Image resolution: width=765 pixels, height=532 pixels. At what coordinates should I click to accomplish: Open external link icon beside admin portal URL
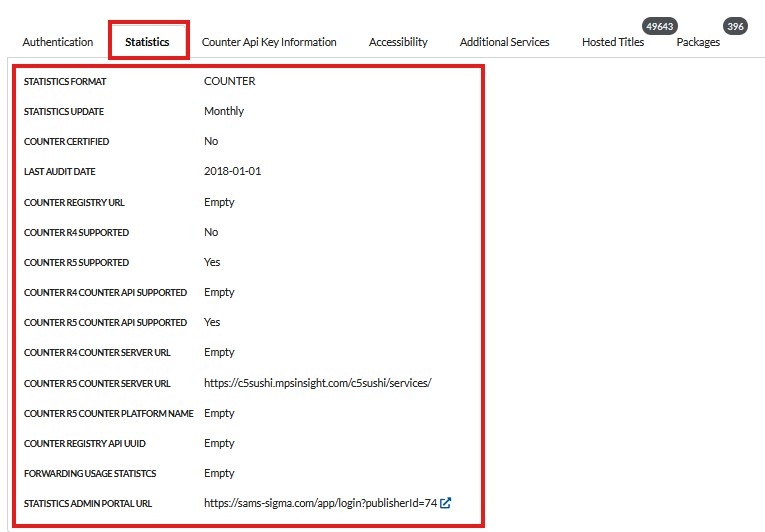coord(446,503)
